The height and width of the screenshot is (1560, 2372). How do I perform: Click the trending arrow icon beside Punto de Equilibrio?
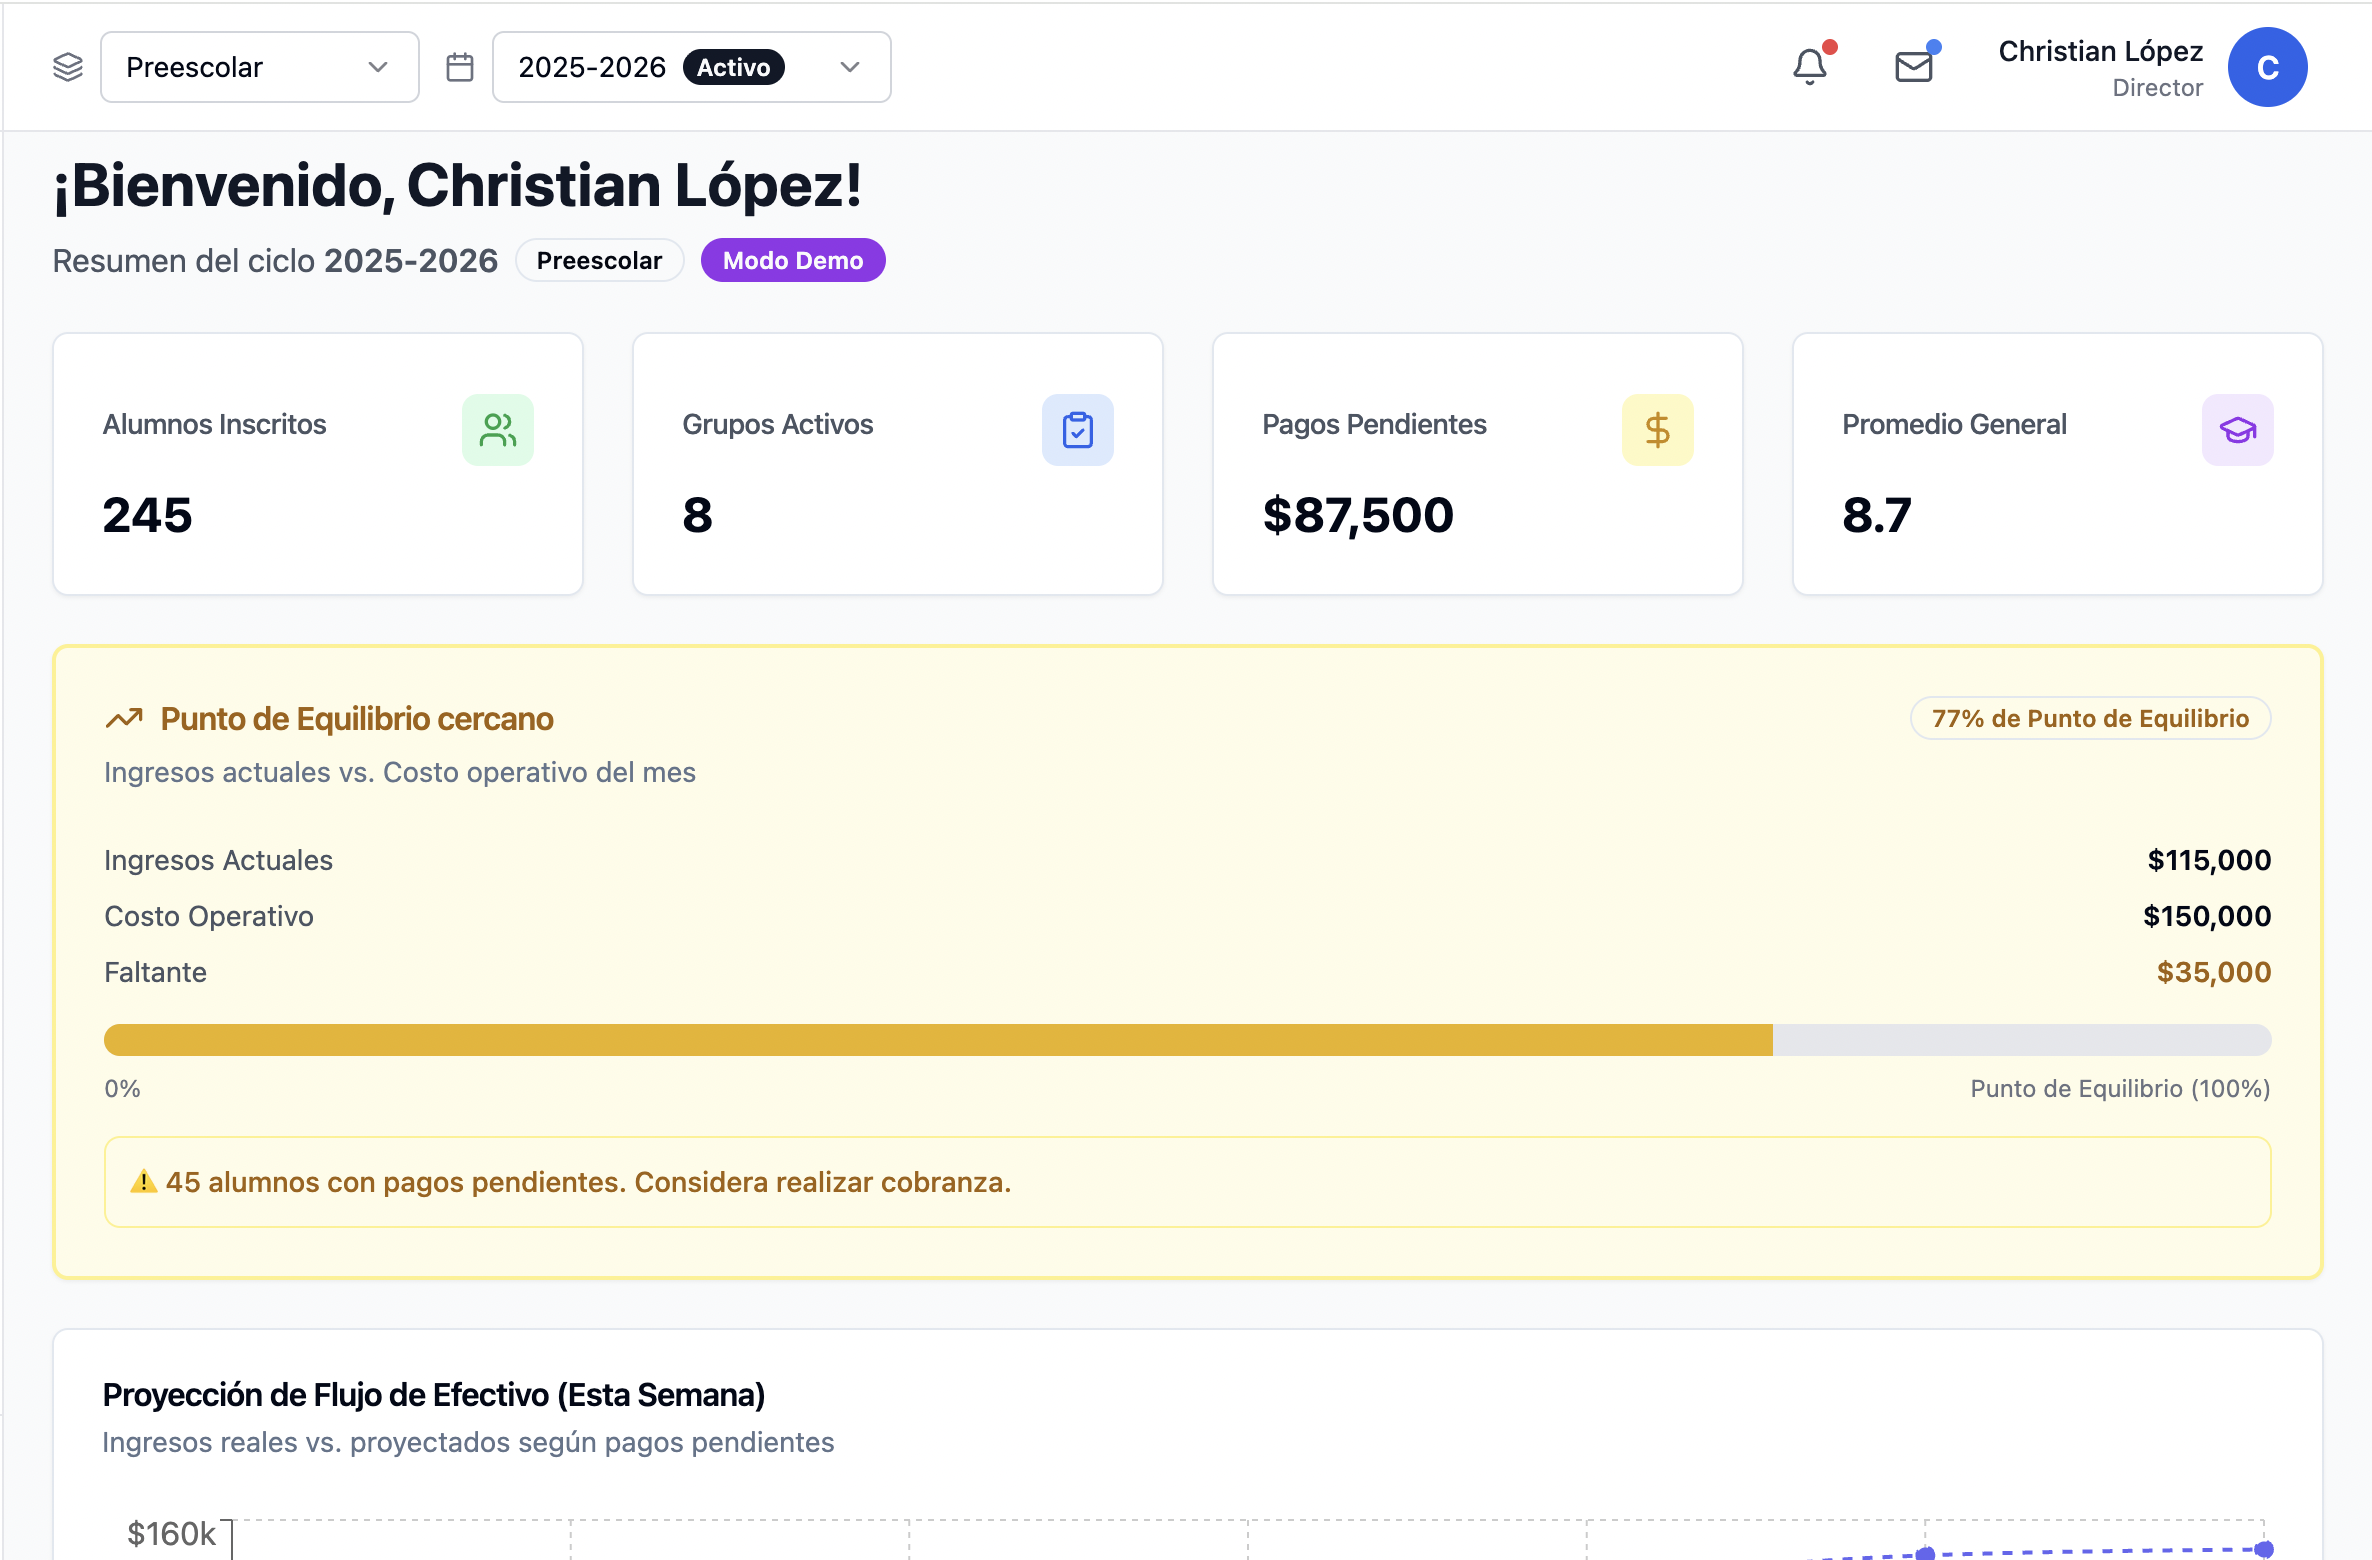(x=124, y=719)
